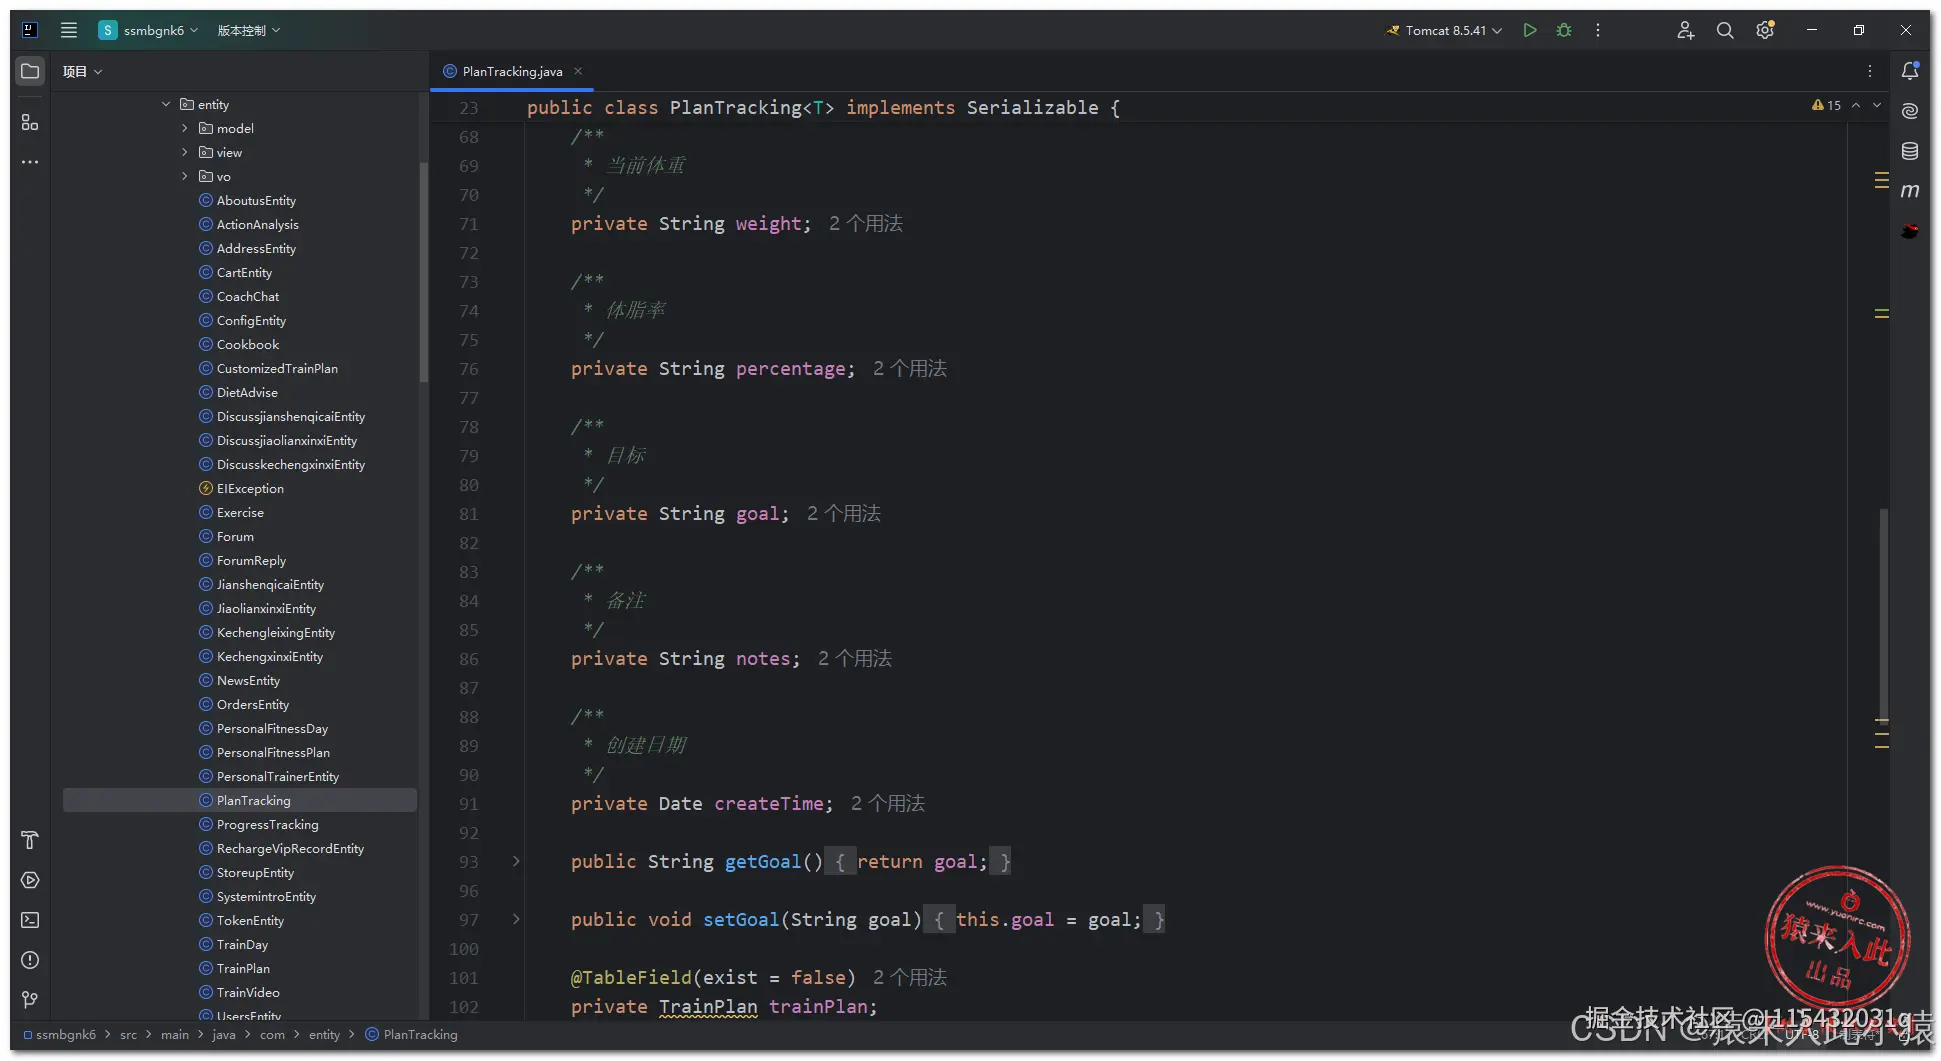Expand the model folder
Screen dimensions: 1941x1061
point(185,128)
